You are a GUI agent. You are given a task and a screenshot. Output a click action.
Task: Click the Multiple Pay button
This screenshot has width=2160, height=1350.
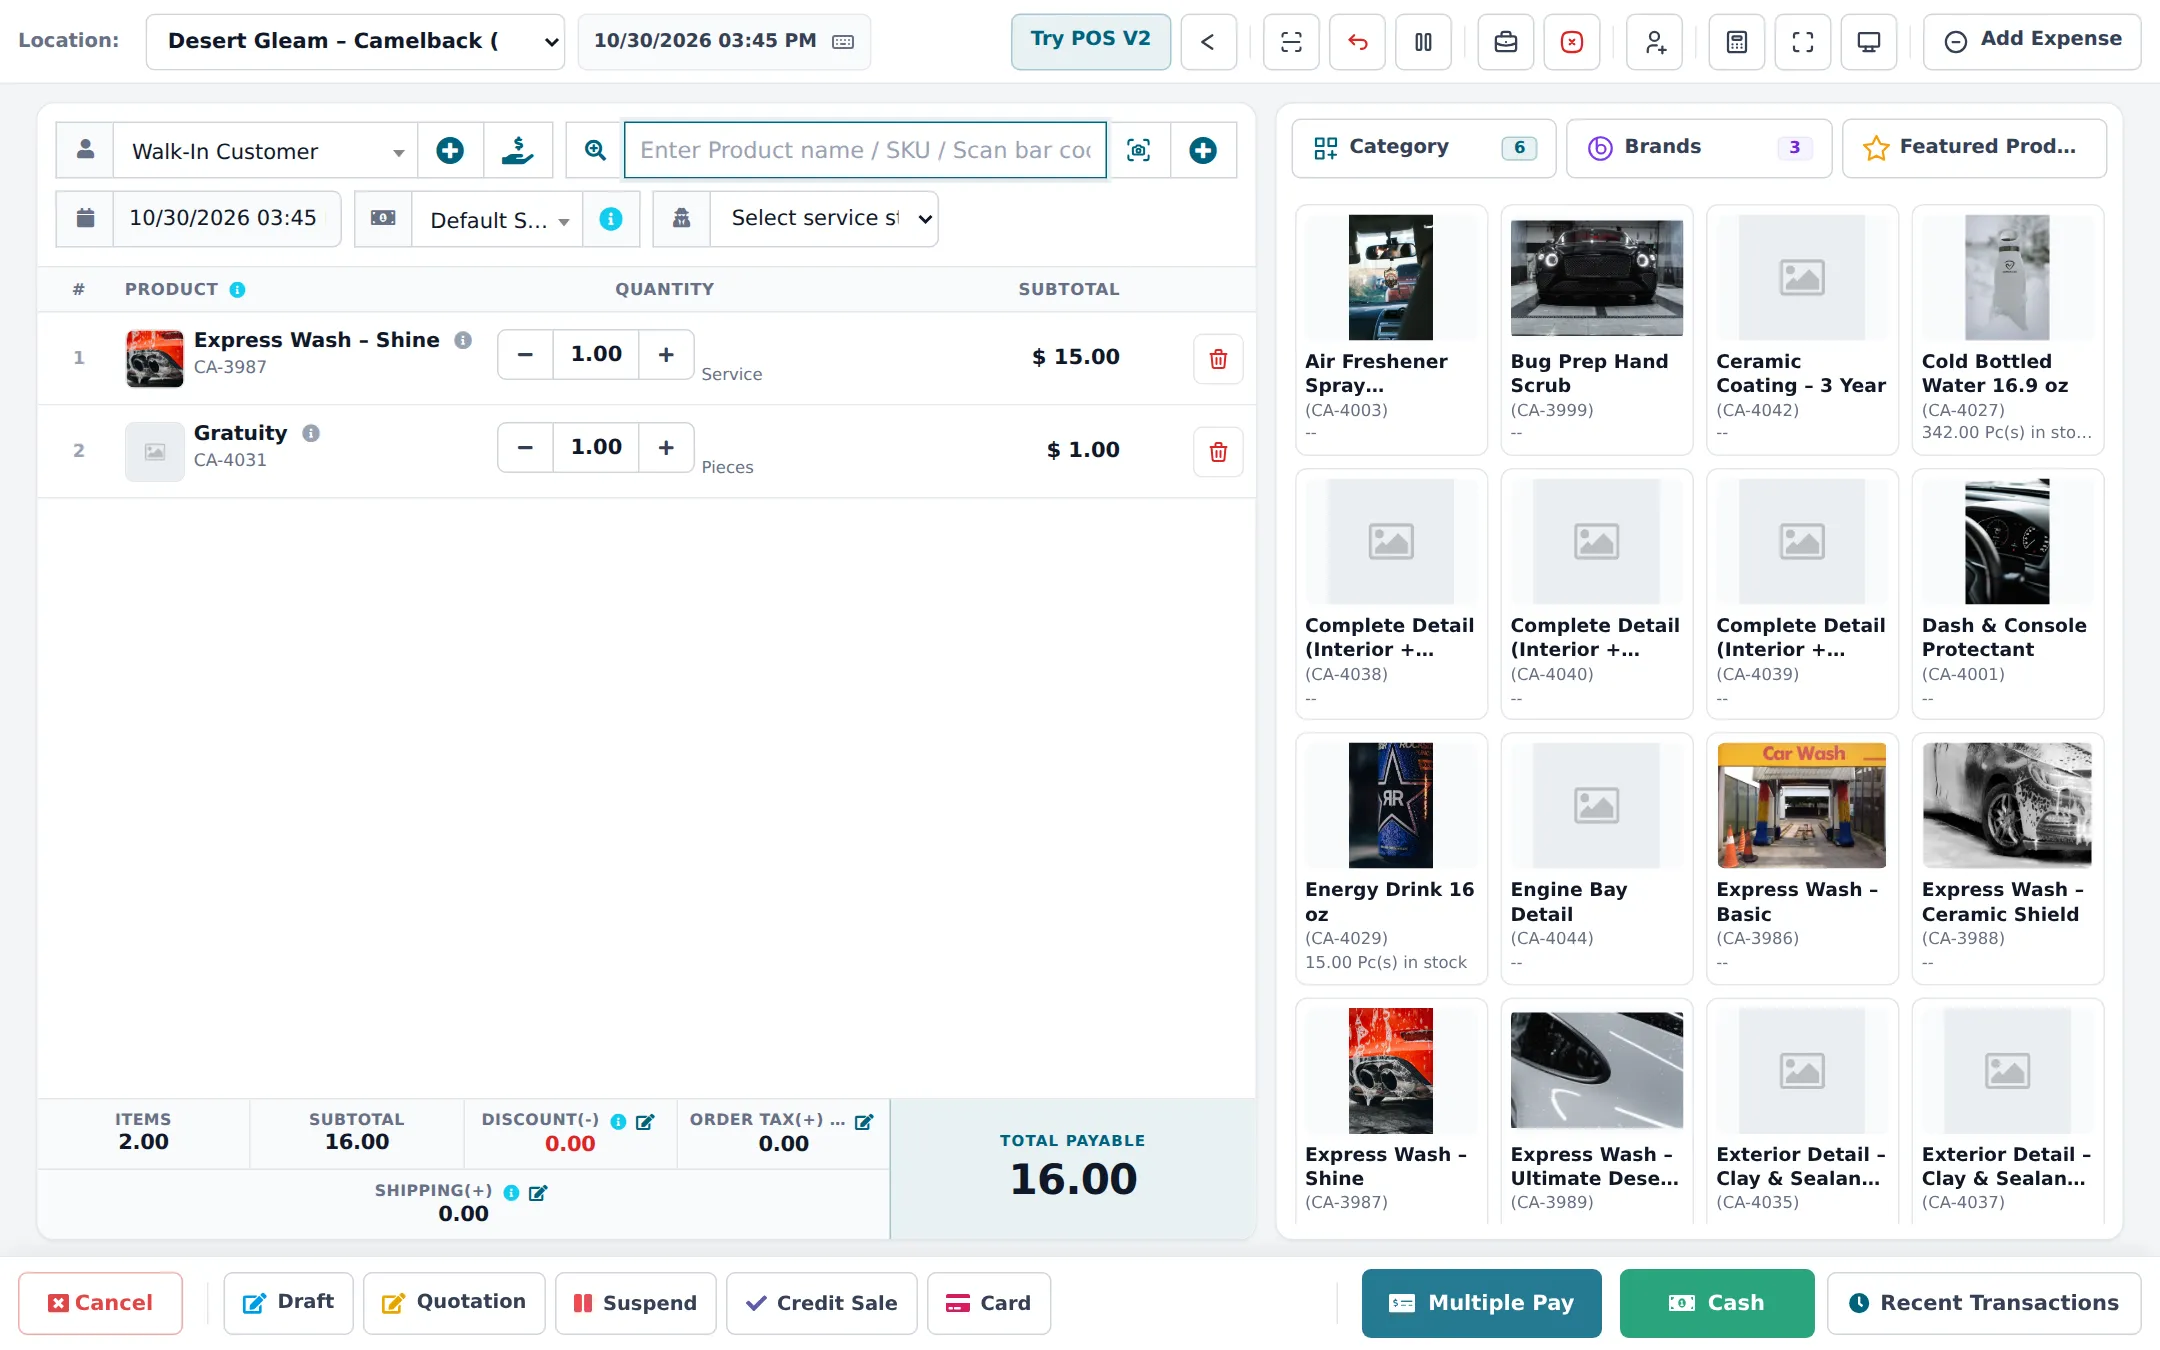pos(1482,1303)
